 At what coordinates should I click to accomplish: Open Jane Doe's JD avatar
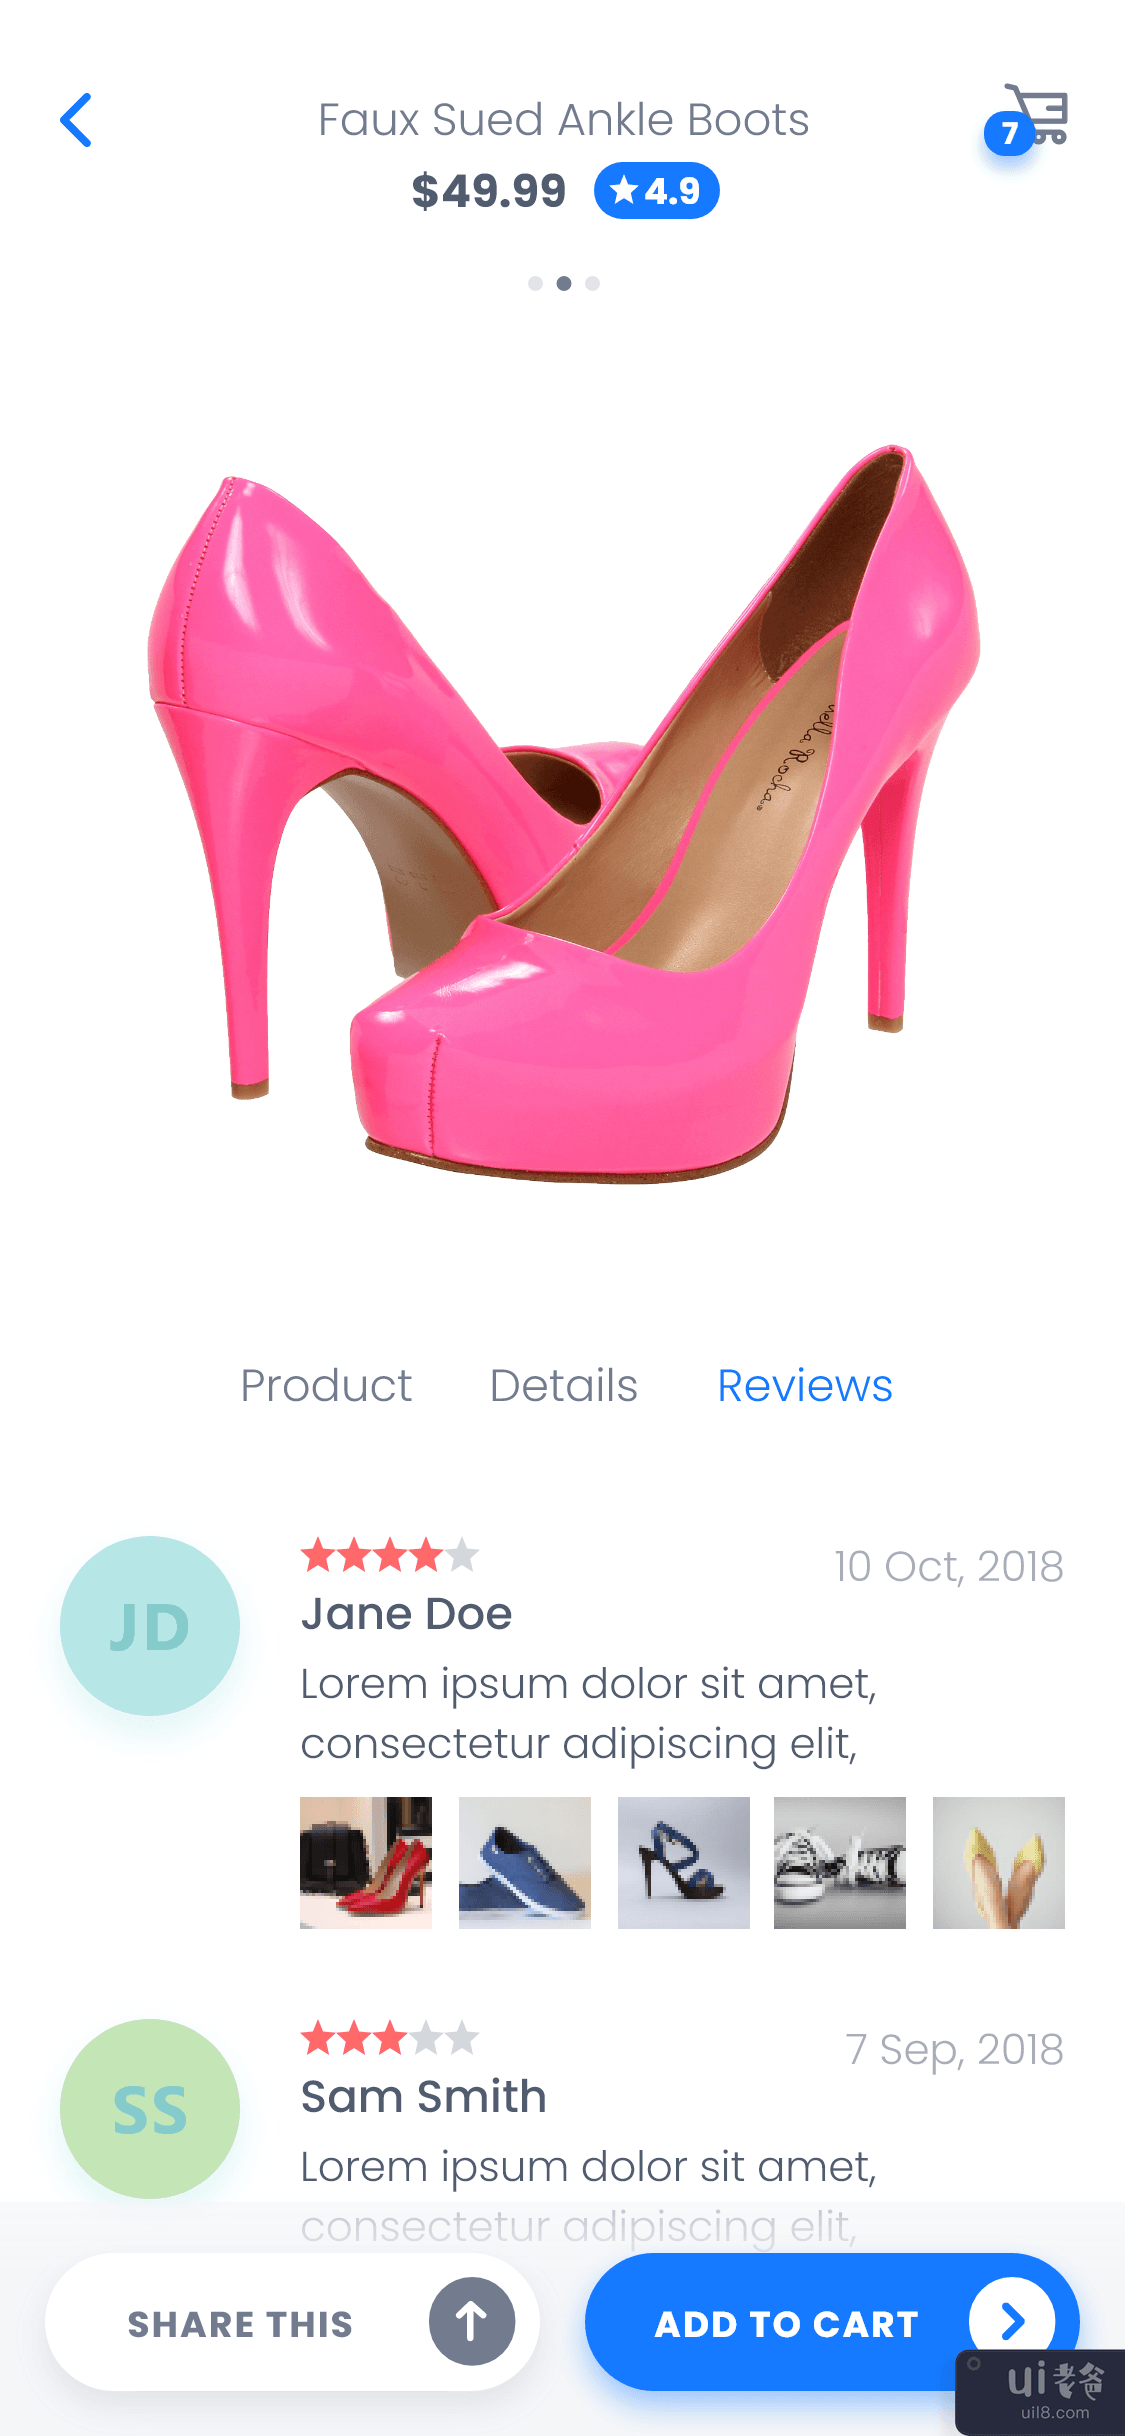[150, 1626]
